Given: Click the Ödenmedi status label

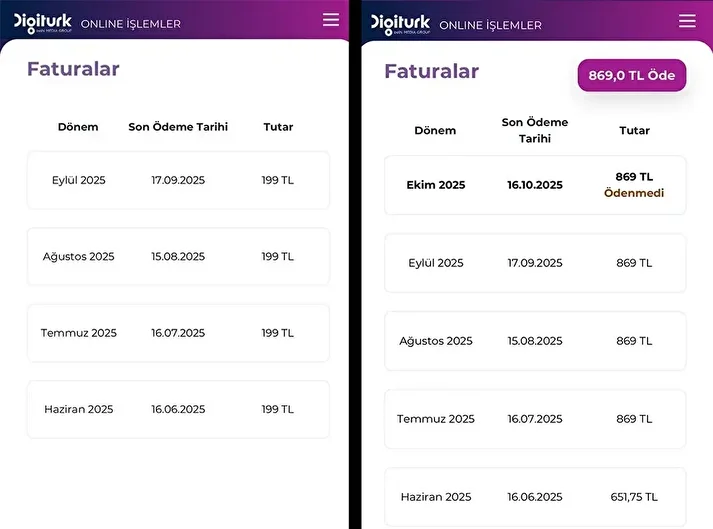Looking at the screenshot, I should pos(634,193).
